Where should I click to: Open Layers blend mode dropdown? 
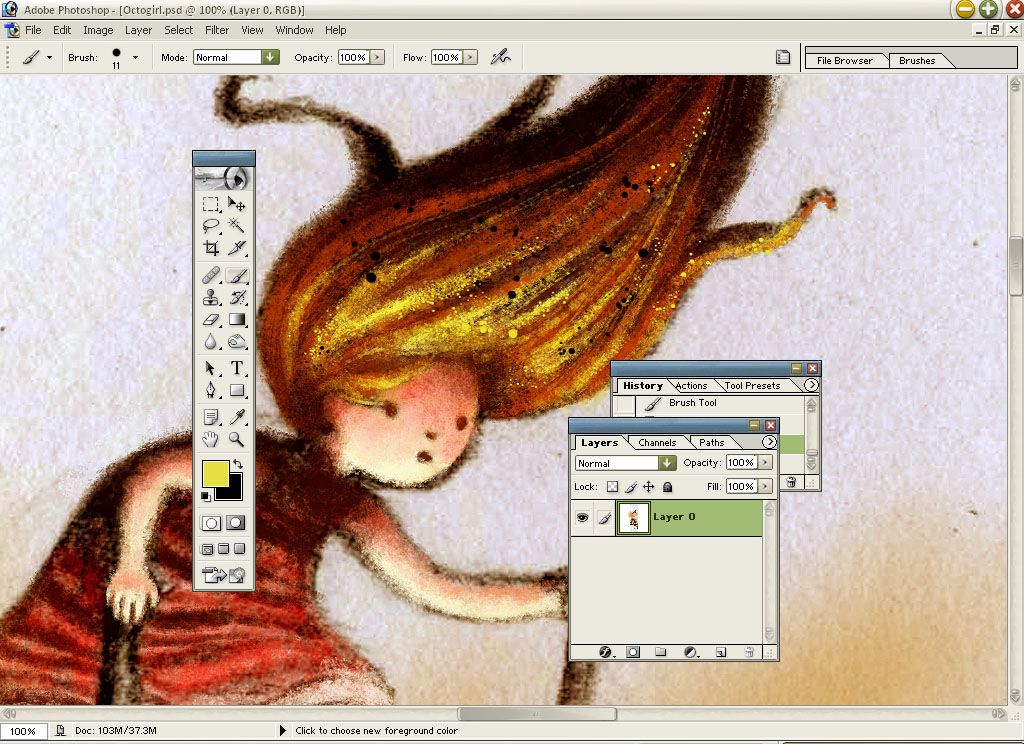[667, 463]
